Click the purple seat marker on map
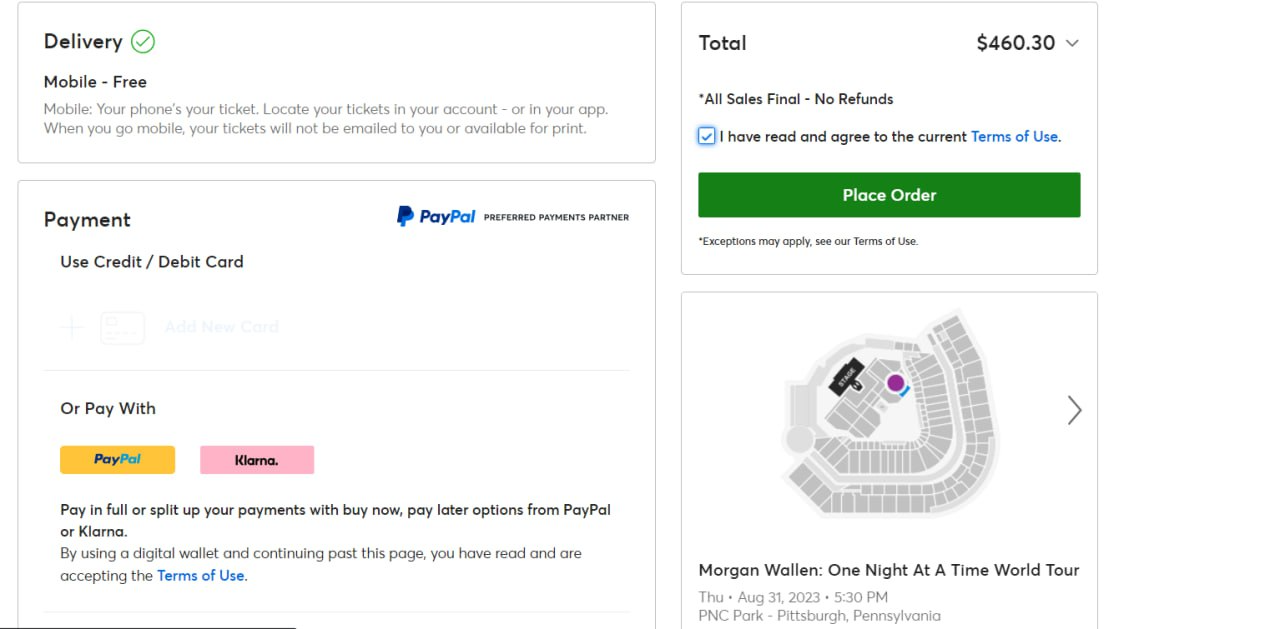 (895, 382)
